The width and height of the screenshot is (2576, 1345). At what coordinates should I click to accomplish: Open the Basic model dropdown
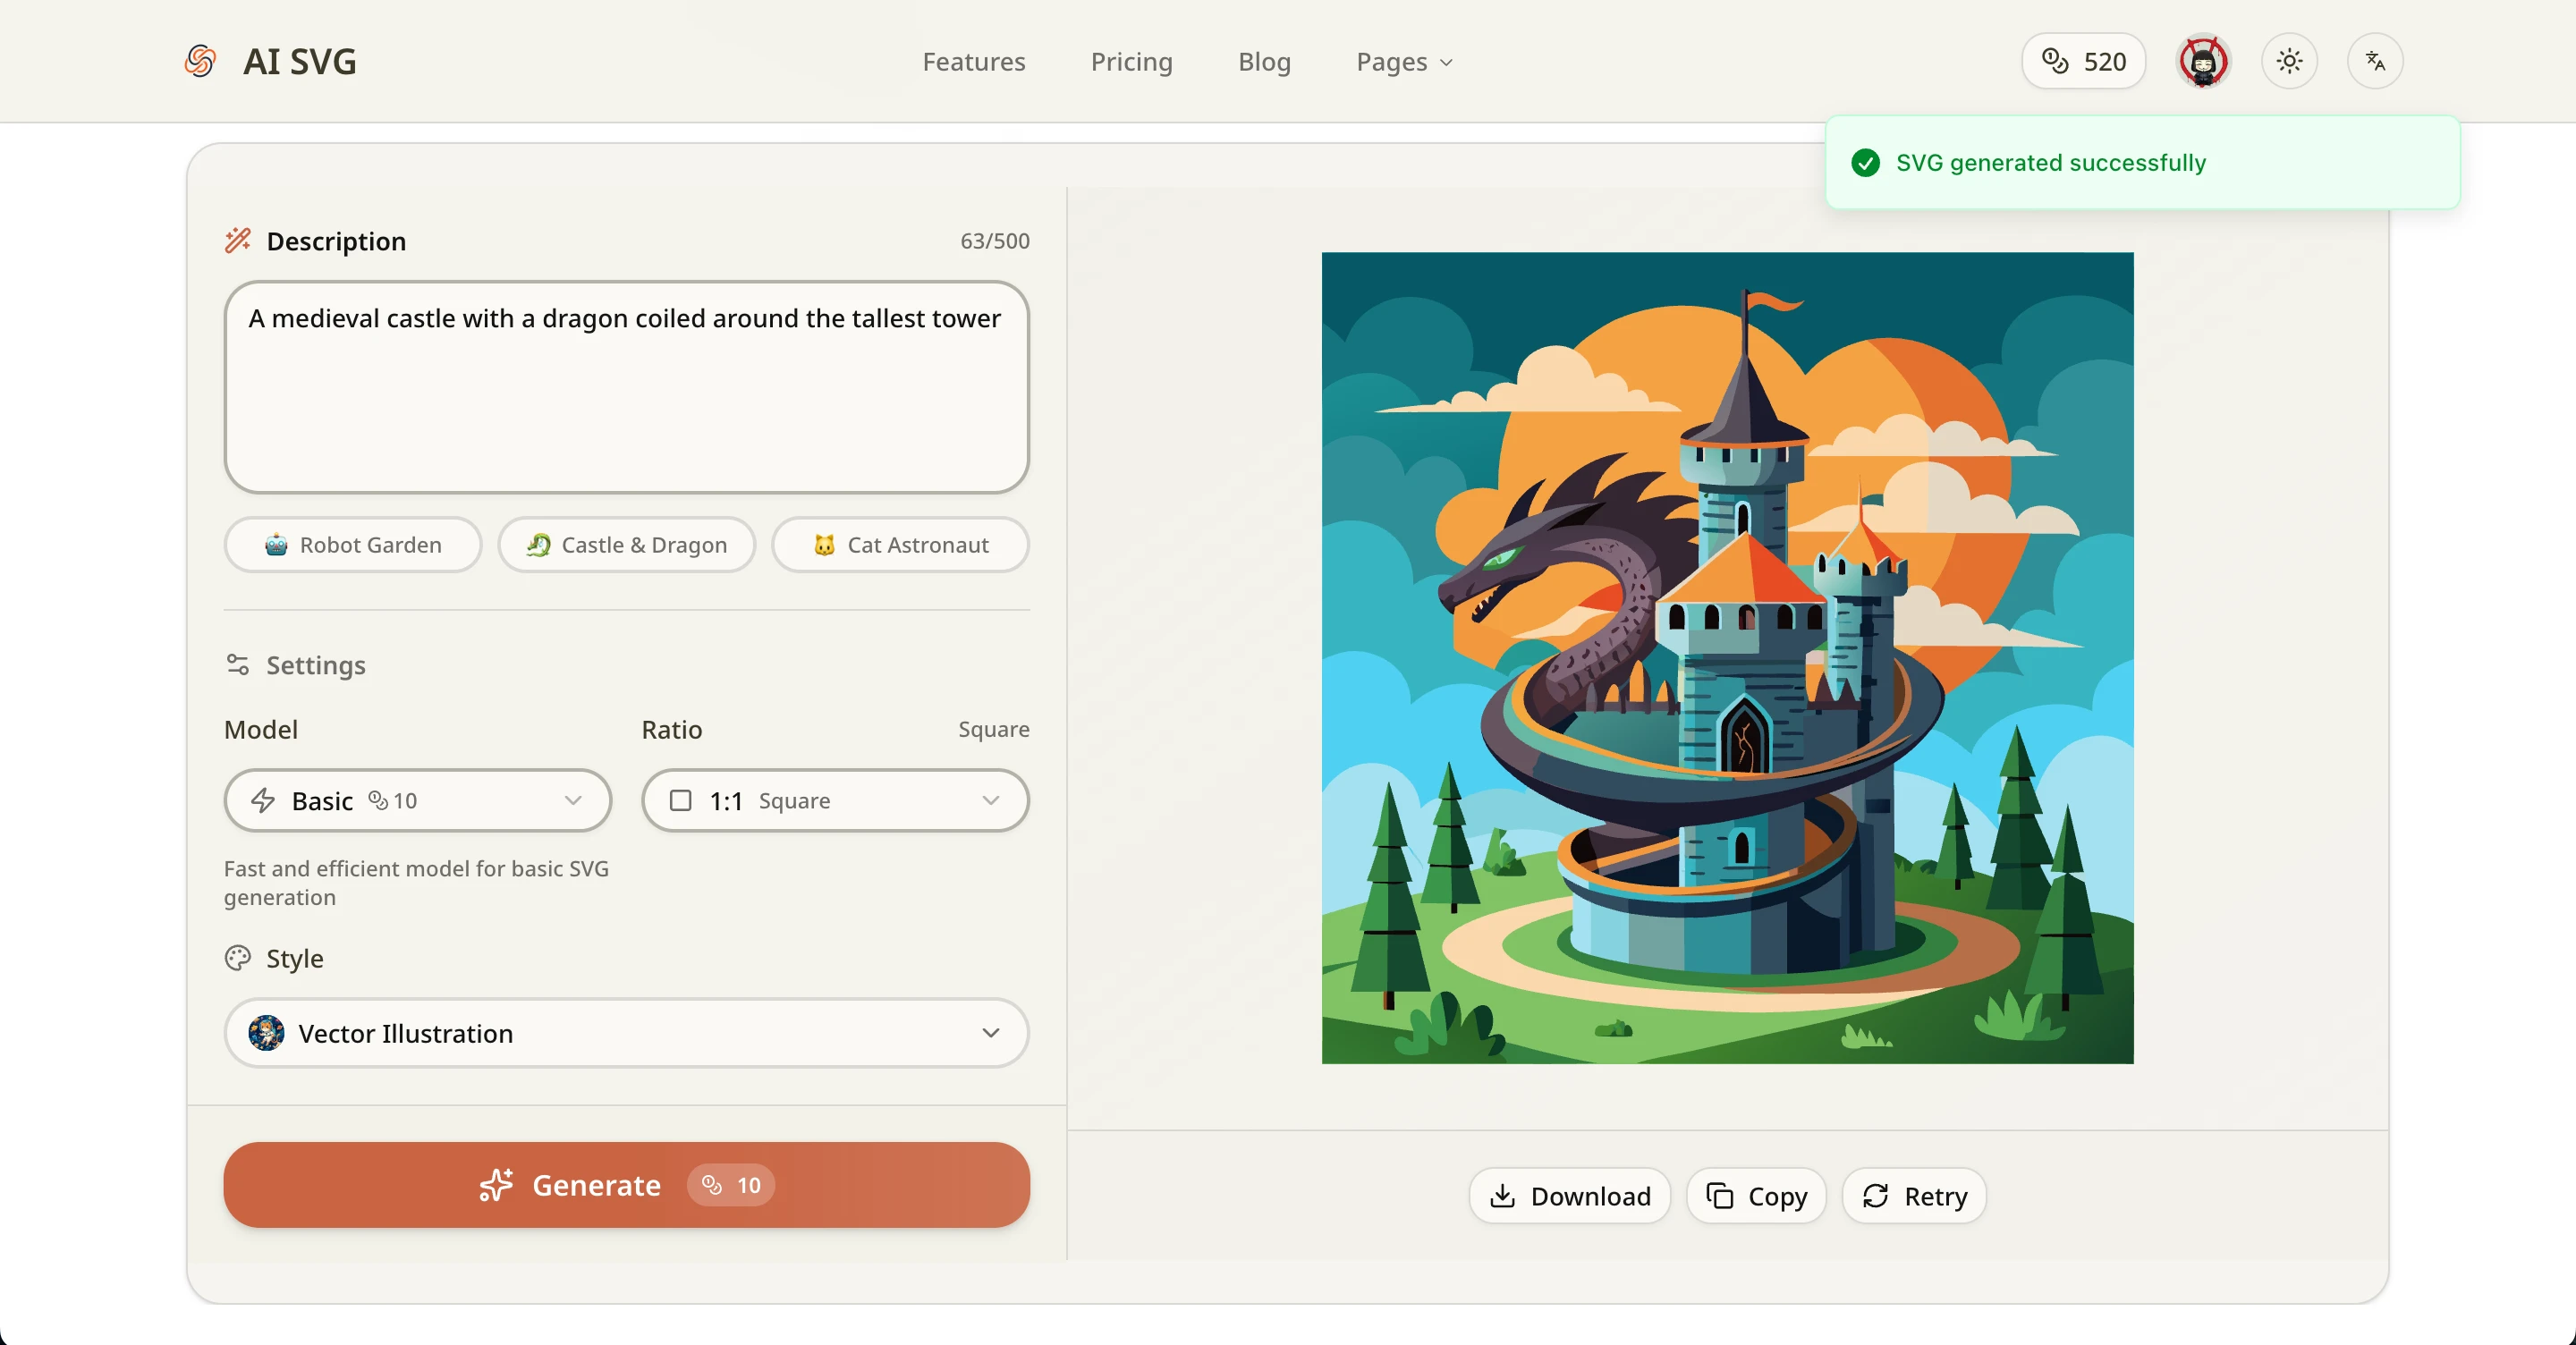[417, 800]
